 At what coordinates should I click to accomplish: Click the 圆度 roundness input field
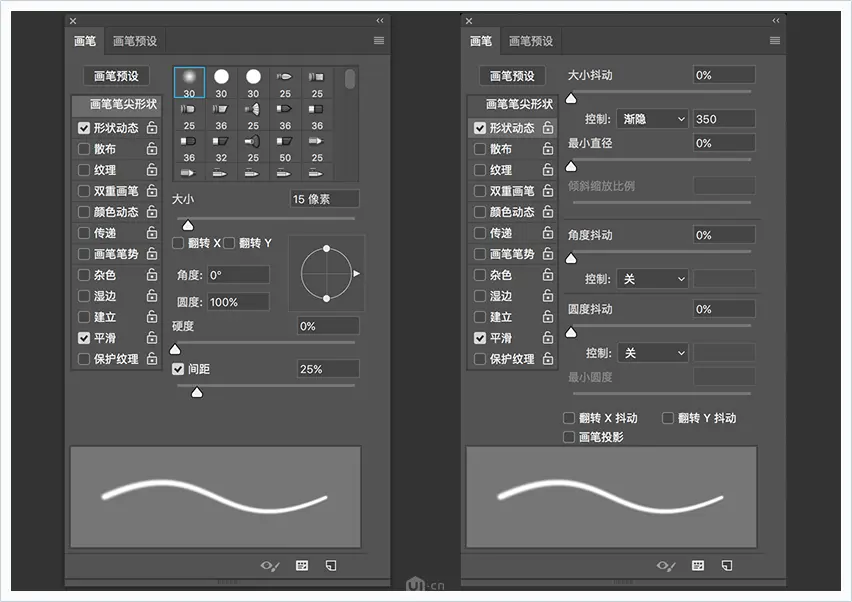(x=239, y=302)
